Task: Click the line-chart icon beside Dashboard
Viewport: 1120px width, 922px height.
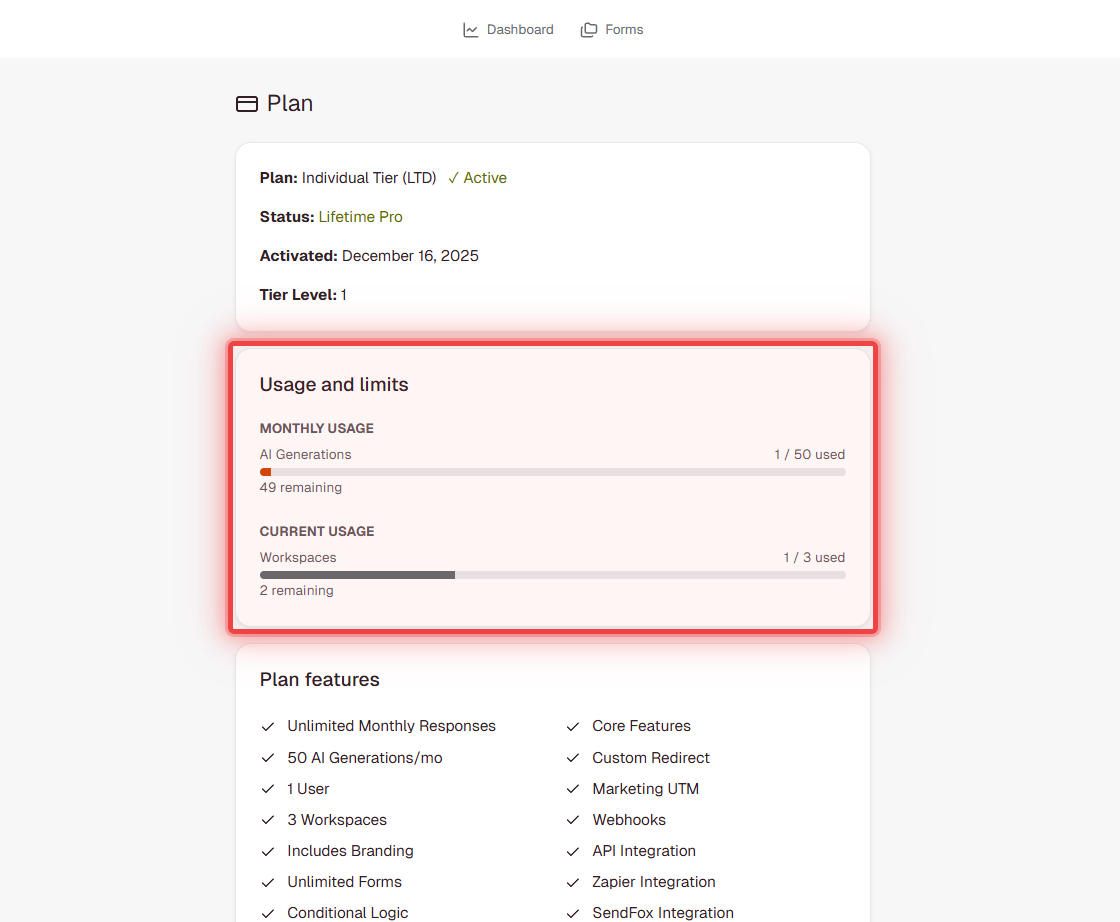Action: [469, 29]
